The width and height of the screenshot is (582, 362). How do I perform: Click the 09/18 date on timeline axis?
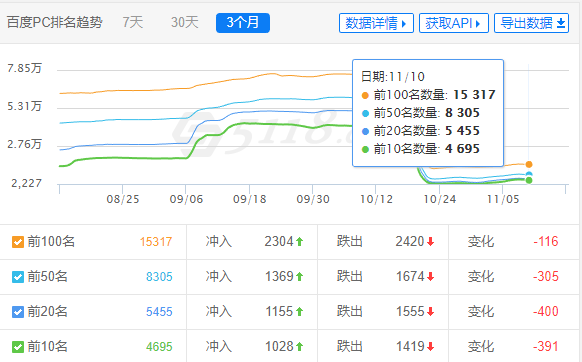click(249, 199)
